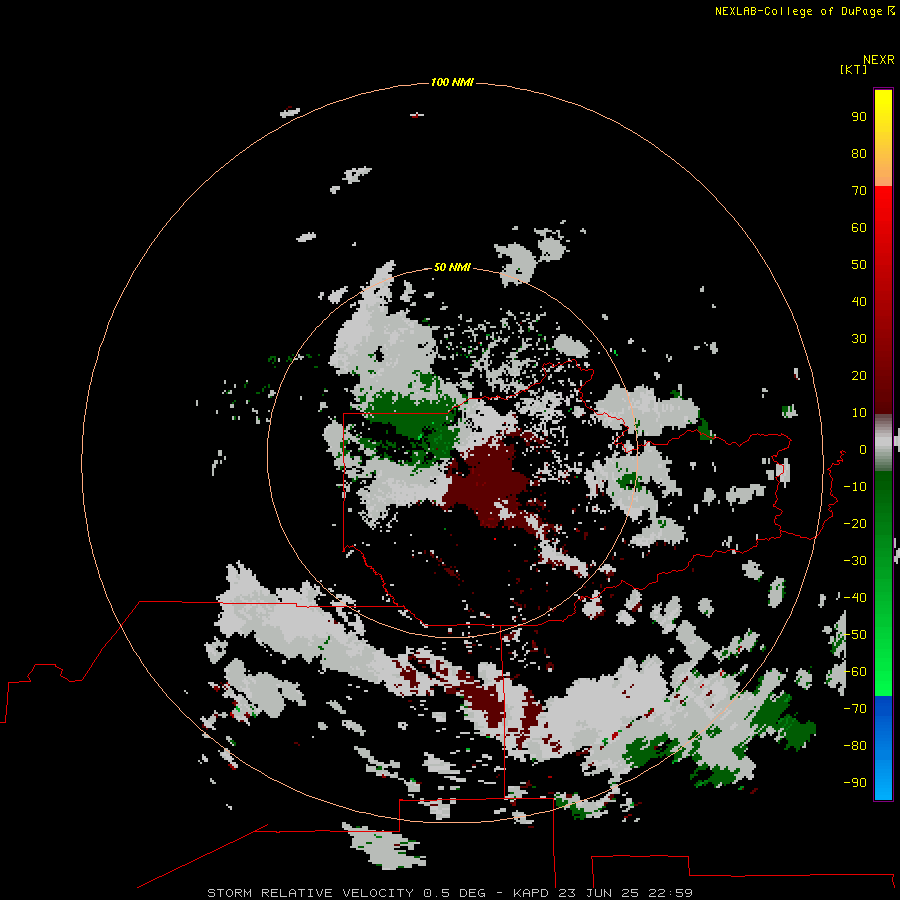Click the 50 NMI range ring label
Viewport: 900px width, 900px height.
point(452,267)
